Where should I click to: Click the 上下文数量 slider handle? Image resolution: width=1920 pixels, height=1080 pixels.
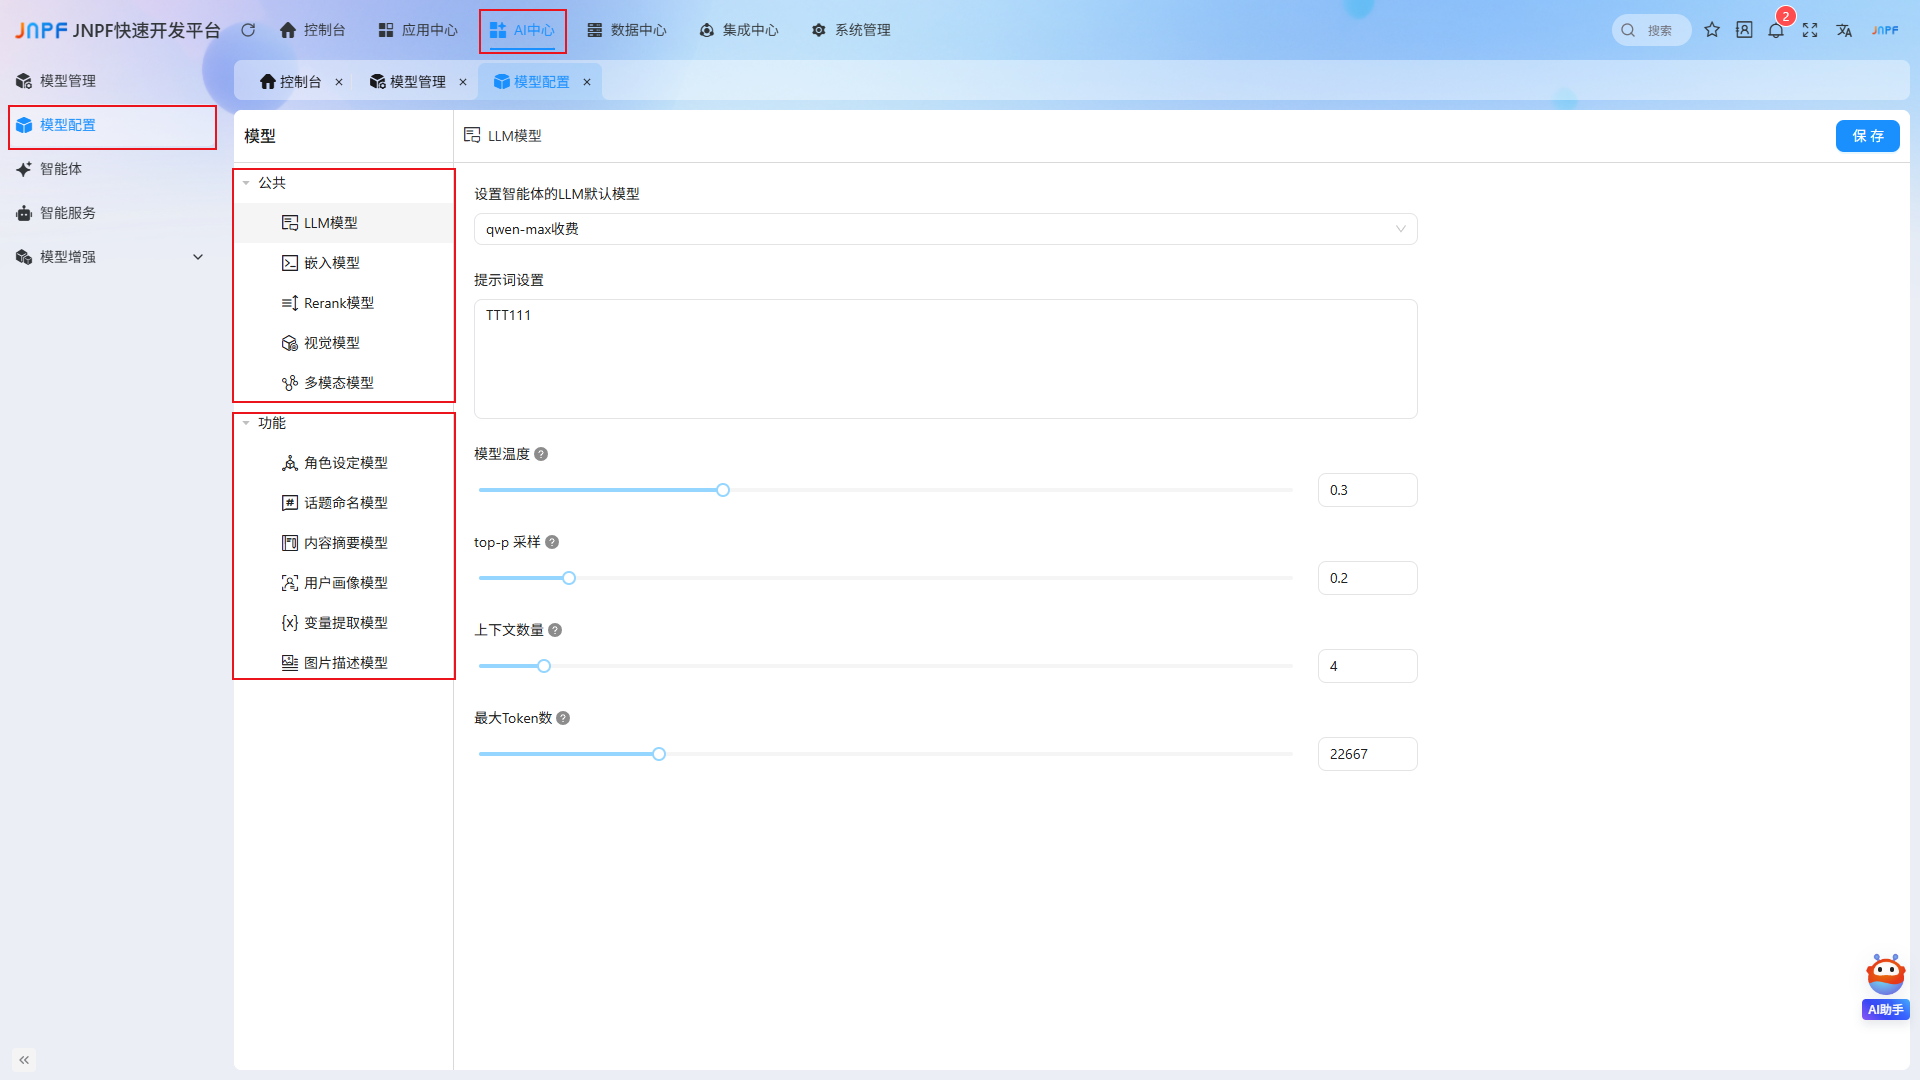[544, 666]
